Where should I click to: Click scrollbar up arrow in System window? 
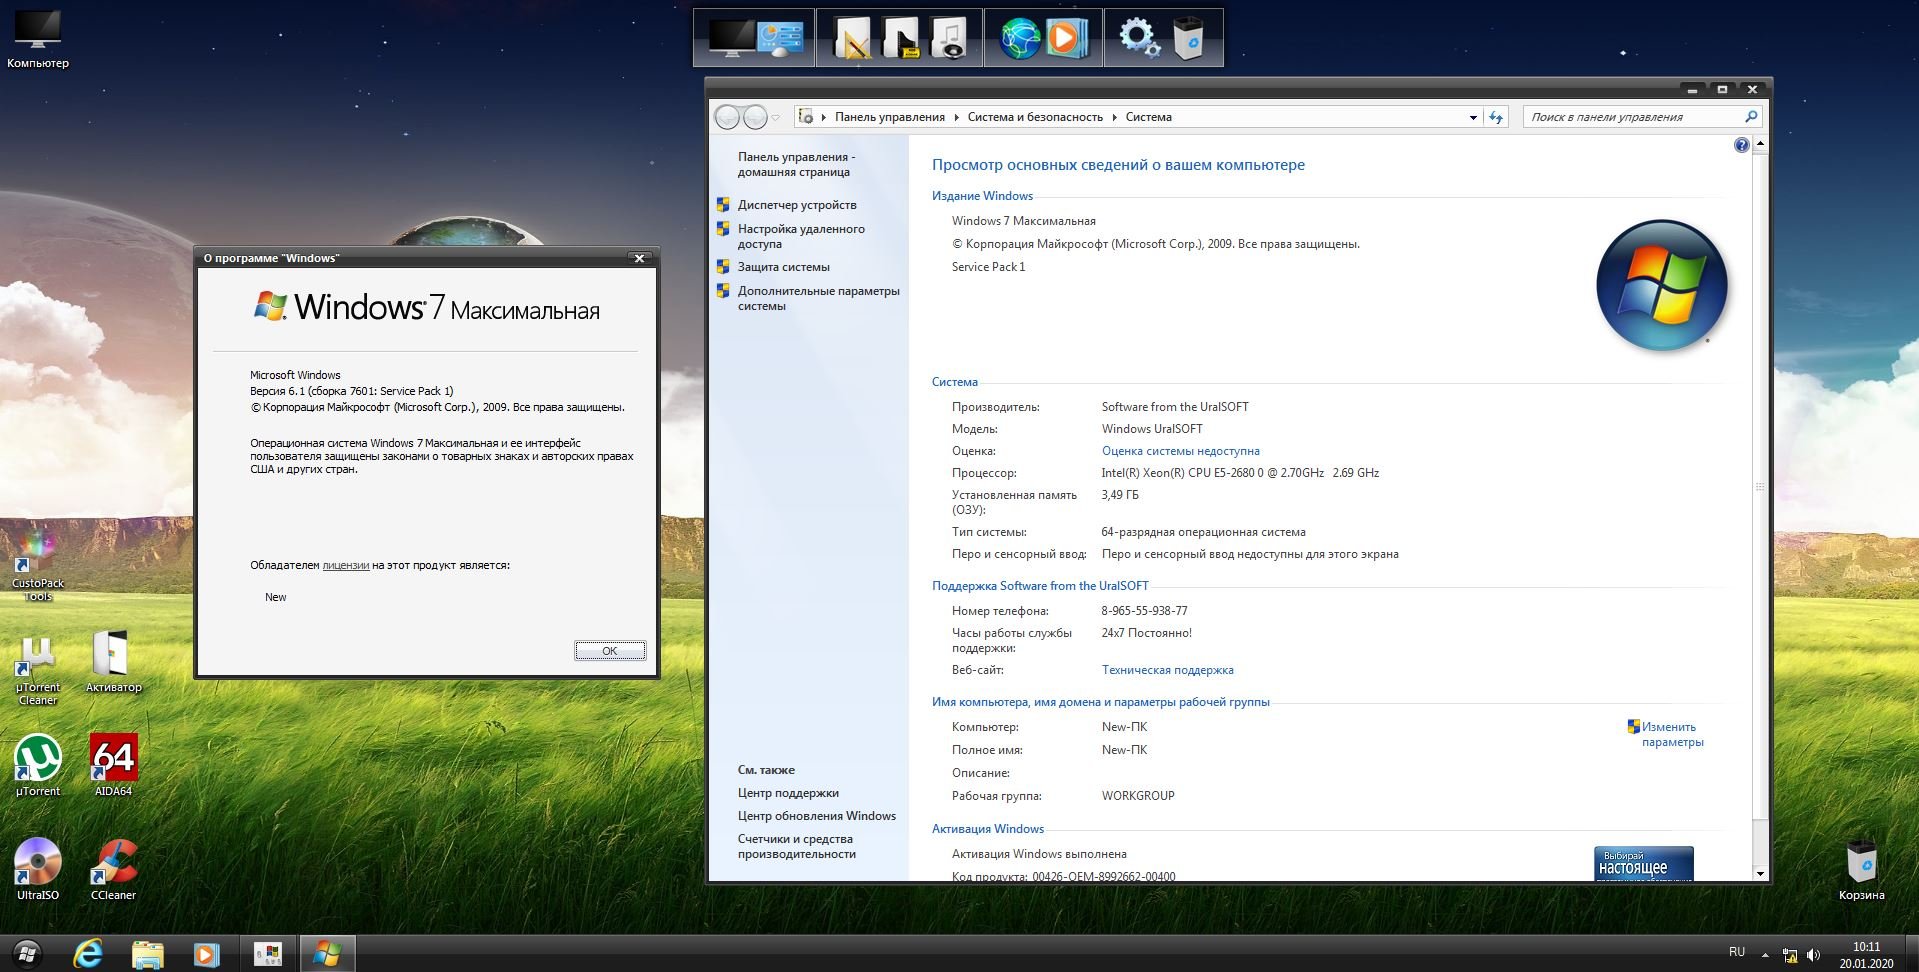[1760, 144]
